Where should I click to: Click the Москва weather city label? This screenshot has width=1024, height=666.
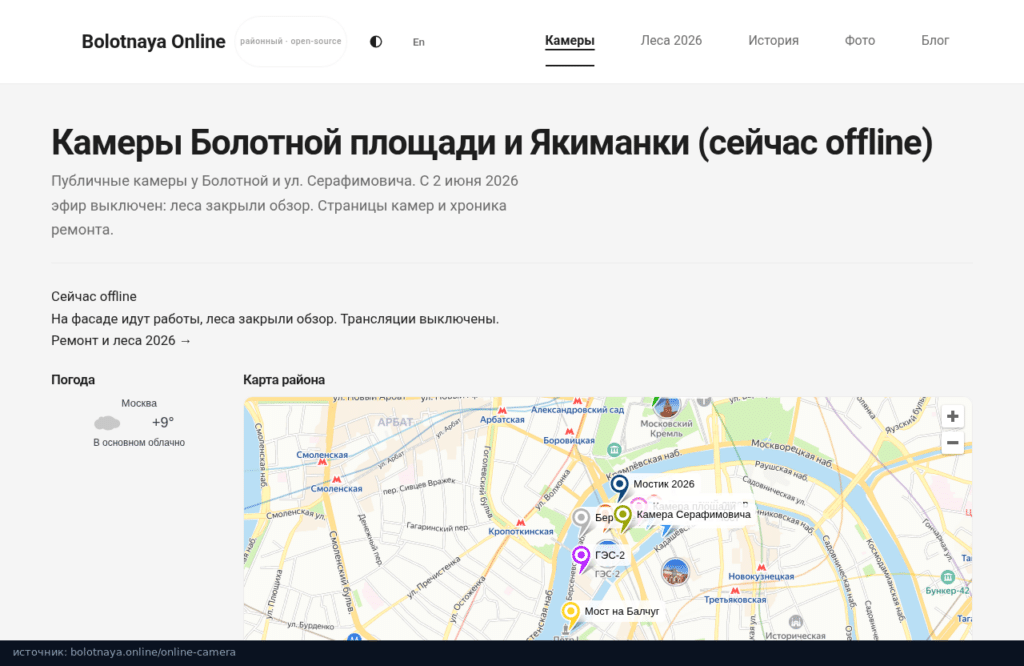point(139,404)
